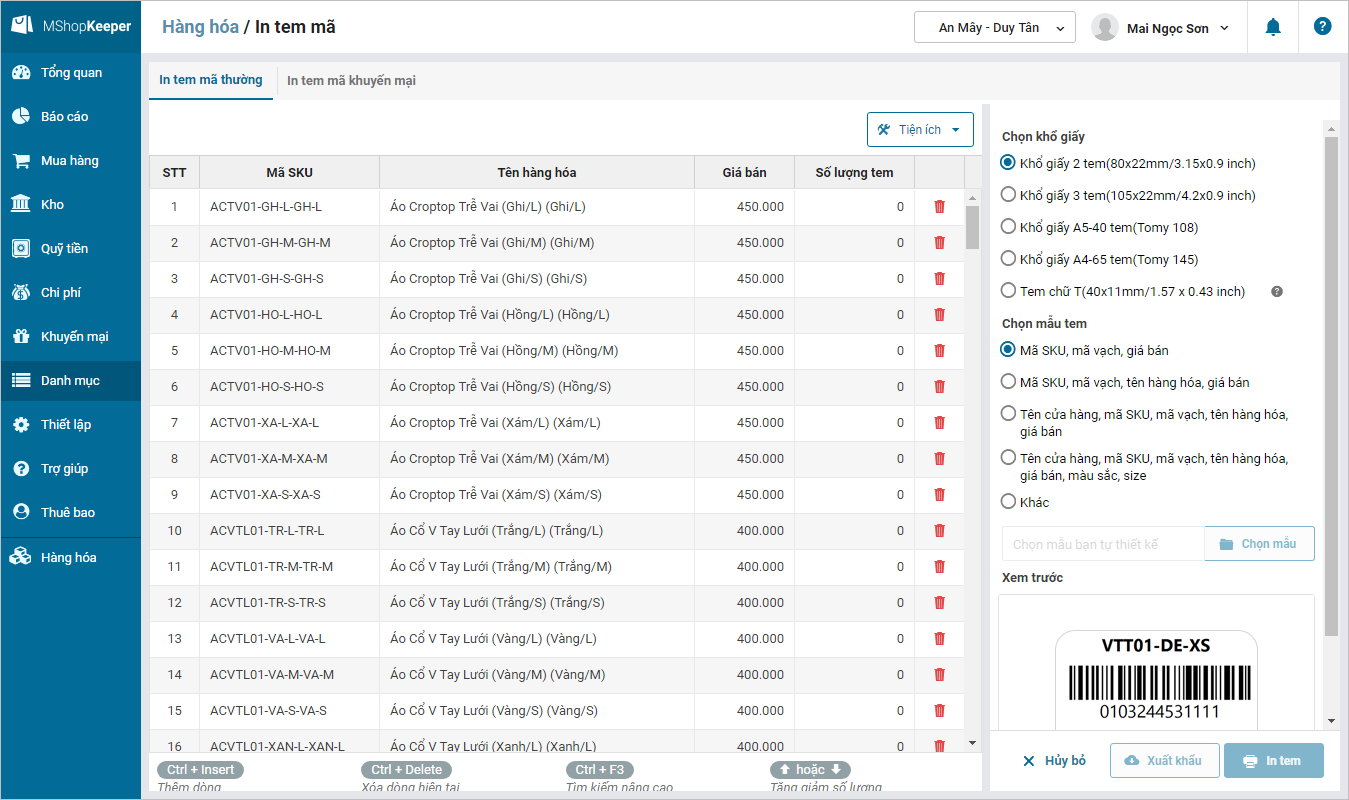Click info icon beside Tem chữ T option
The height and width of the screenshot is (800, 1349).
tap(1276, 292)
